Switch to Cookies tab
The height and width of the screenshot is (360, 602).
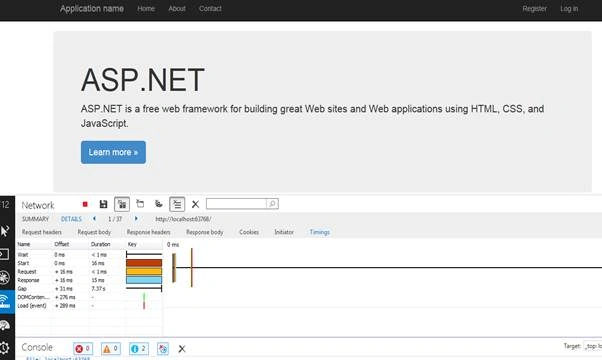click(x=249, y=232)
